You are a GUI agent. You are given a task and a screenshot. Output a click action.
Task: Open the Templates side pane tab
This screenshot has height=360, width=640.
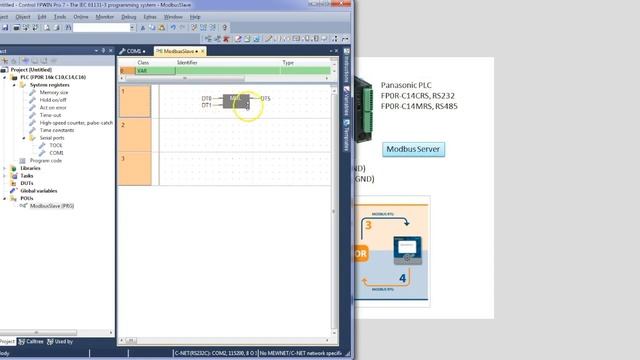tap(347, 136)
